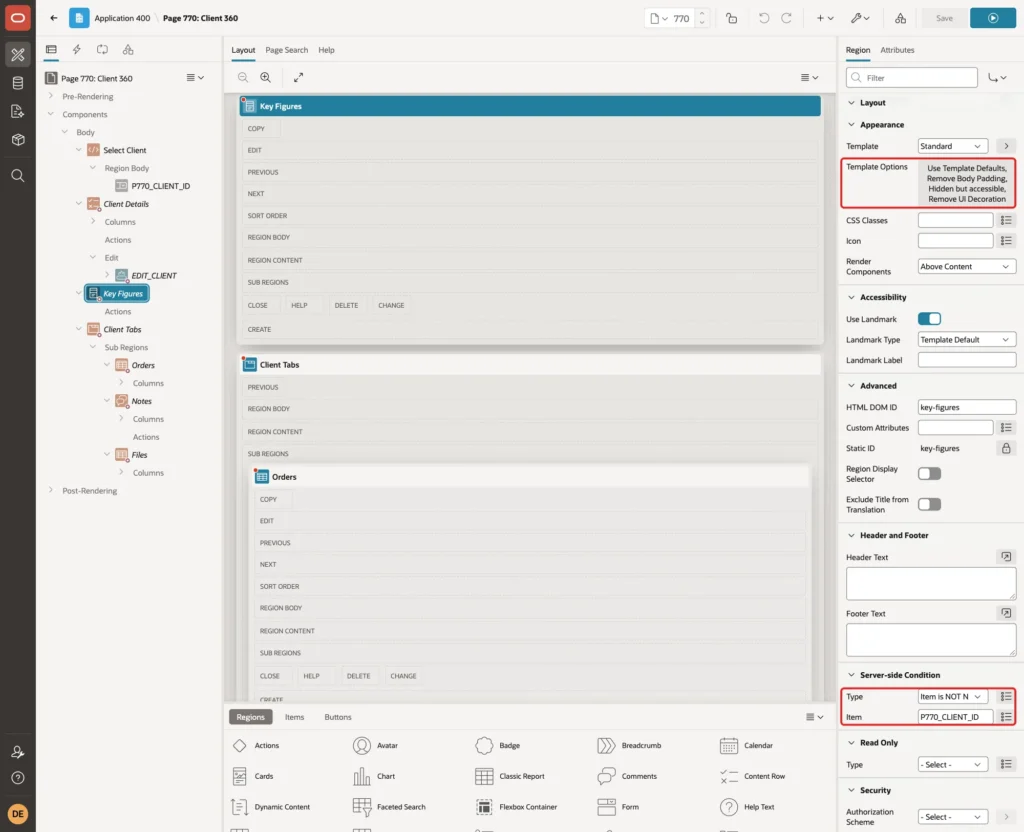Click the HTML DOM ID field
Screen dimensions: 1024x832
click(x=967, y=408)
